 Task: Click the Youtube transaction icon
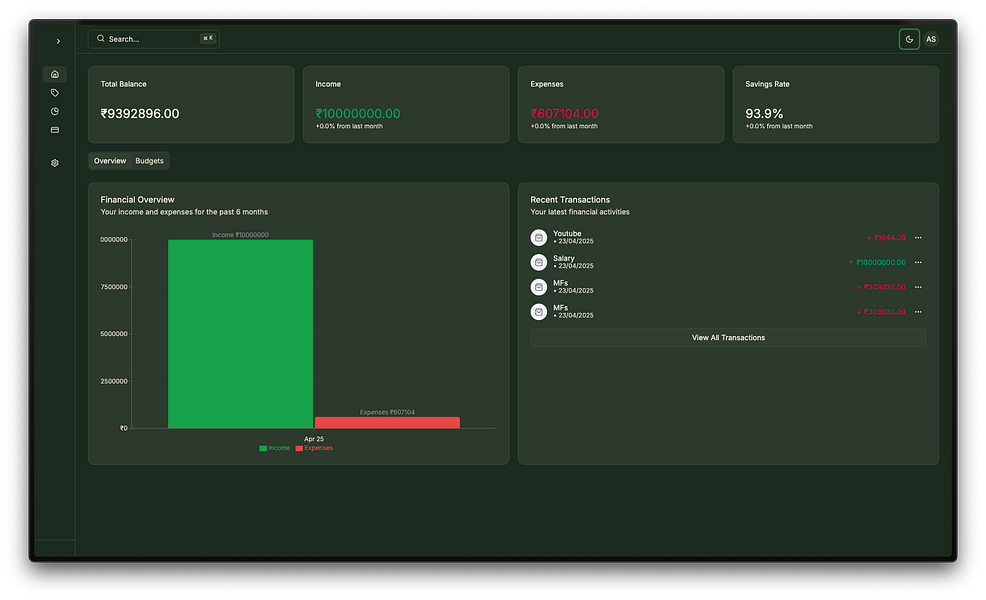pyautogui.click(x=538, y=237)
